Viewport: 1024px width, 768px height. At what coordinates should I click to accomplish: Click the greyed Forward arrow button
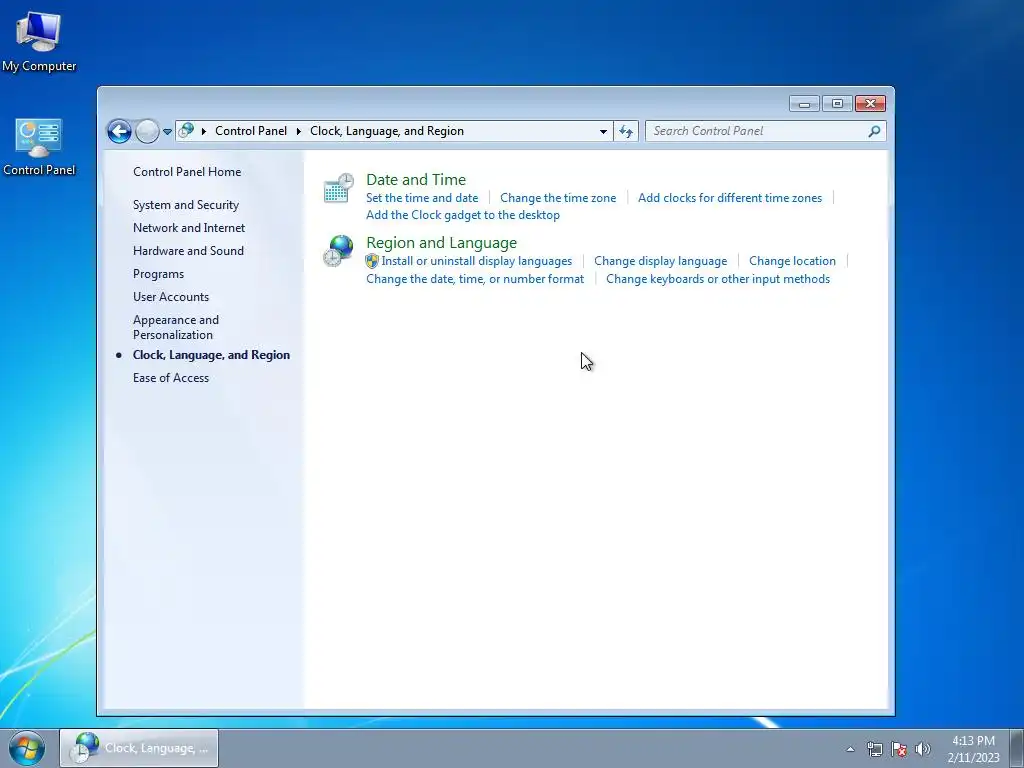coord(147,131)
